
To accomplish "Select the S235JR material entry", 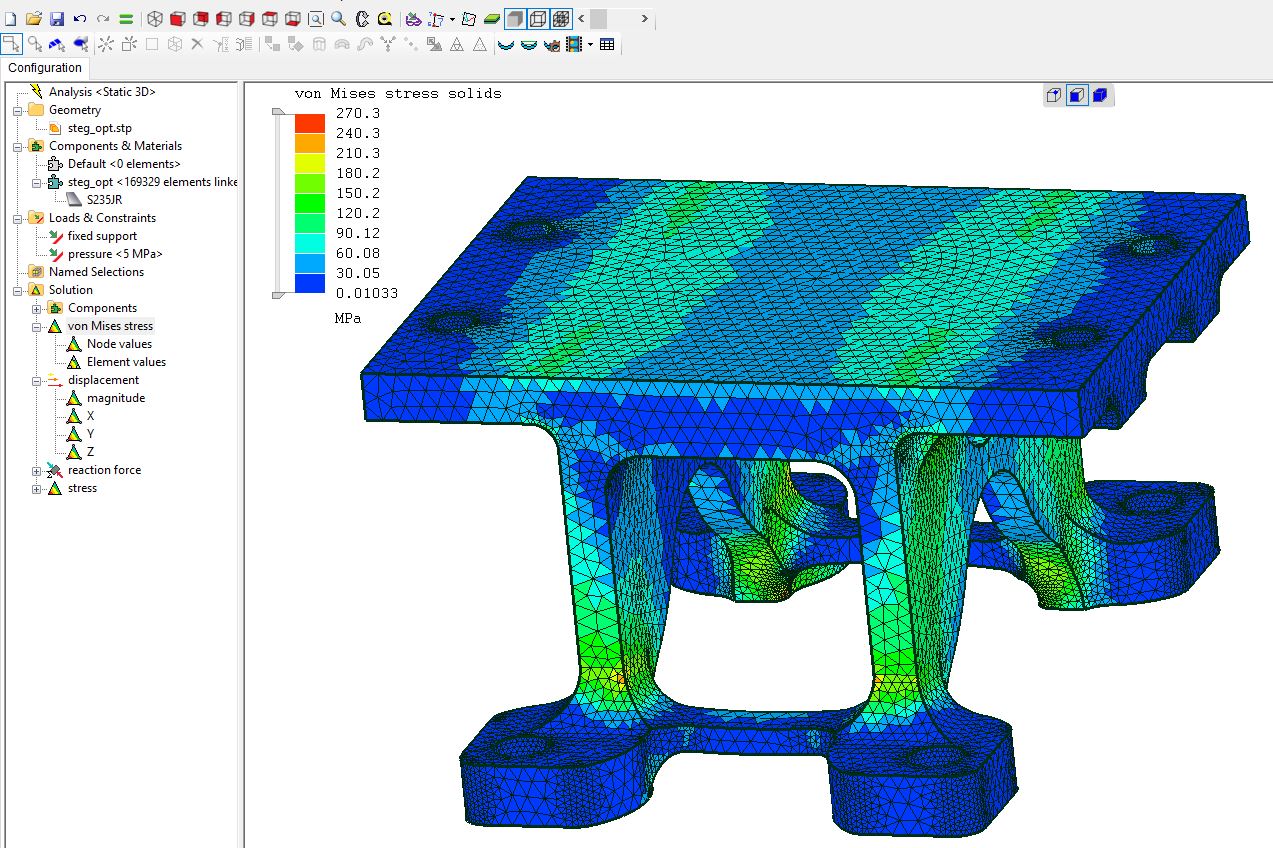I will tap(104, 200).
